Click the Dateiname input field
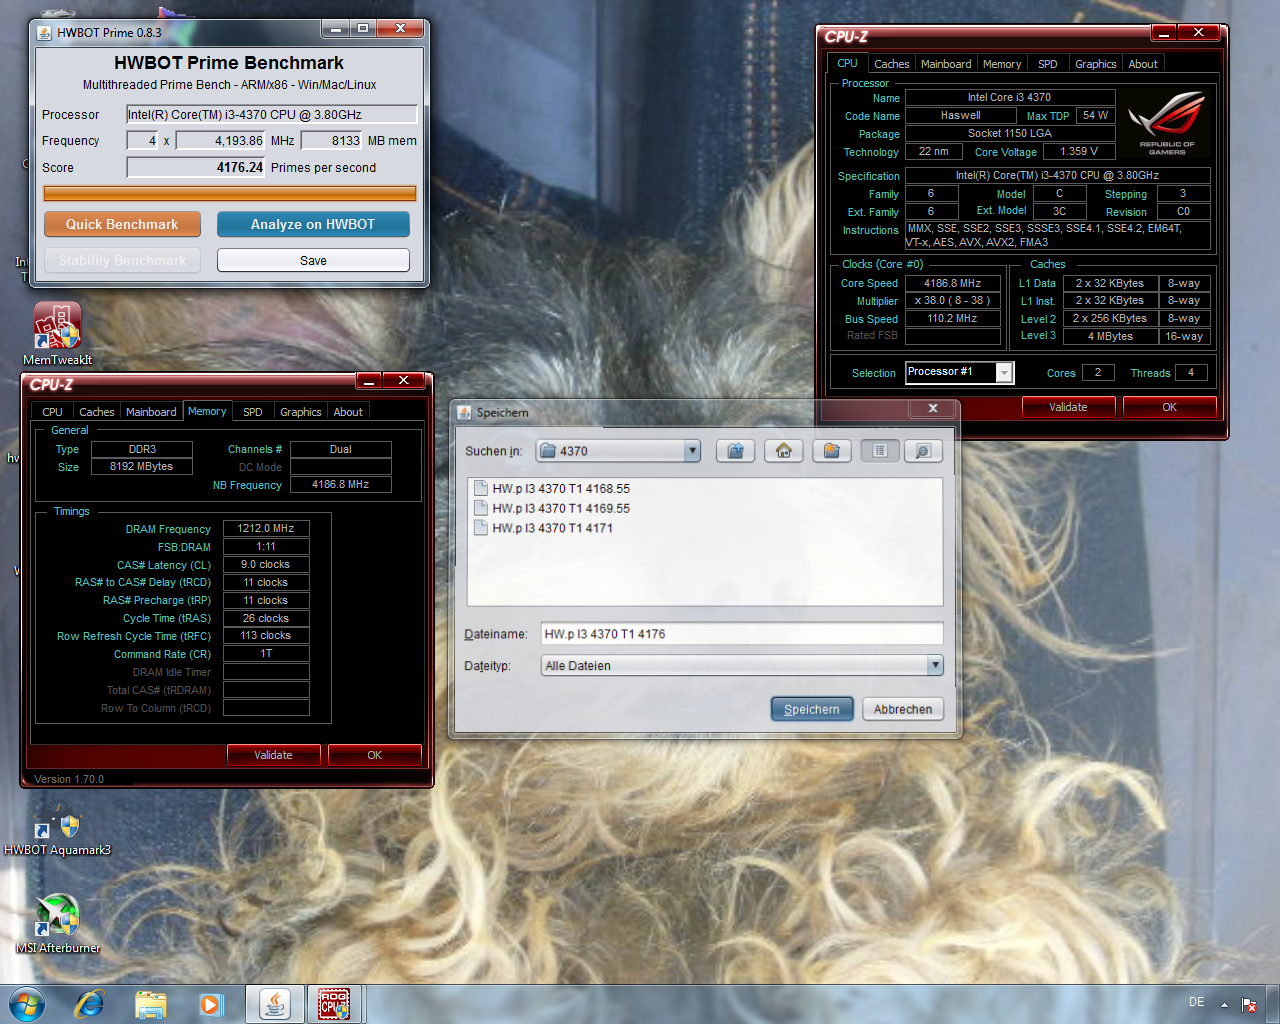Image resolution: width=1280 pixels, height=1024 pixels. click(x=742, y=634)
